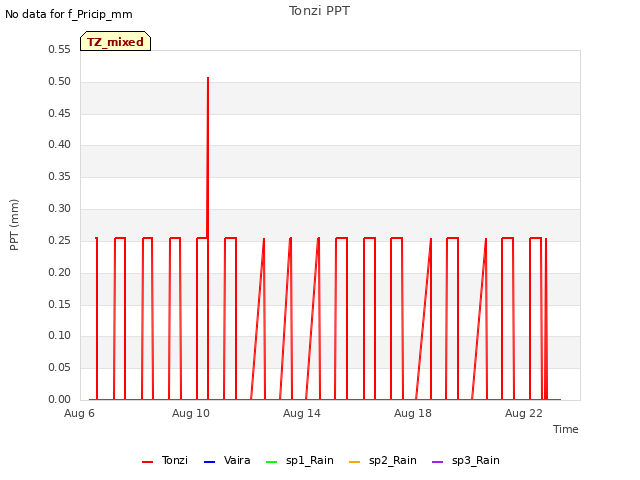Click the PPT (mm) y-axis label
This screenshot has width=640, height=480.
[x=14, y=225]
